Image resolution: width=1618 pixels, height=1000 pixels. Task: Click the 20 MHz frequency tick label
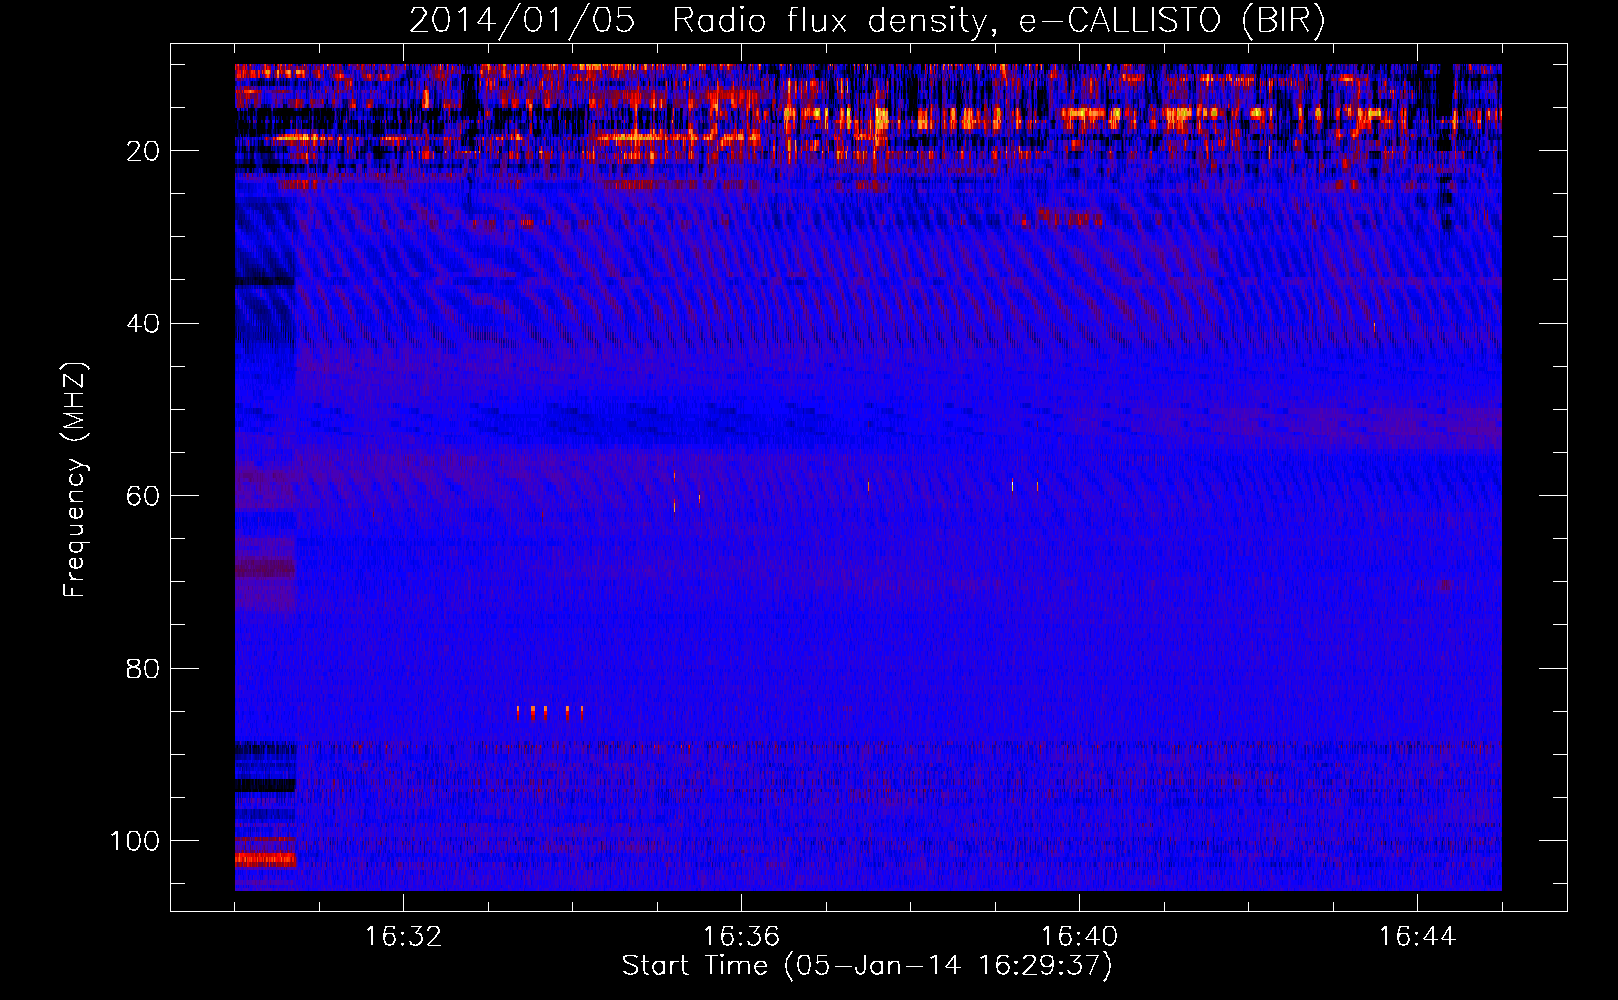(x=143, y=151)
